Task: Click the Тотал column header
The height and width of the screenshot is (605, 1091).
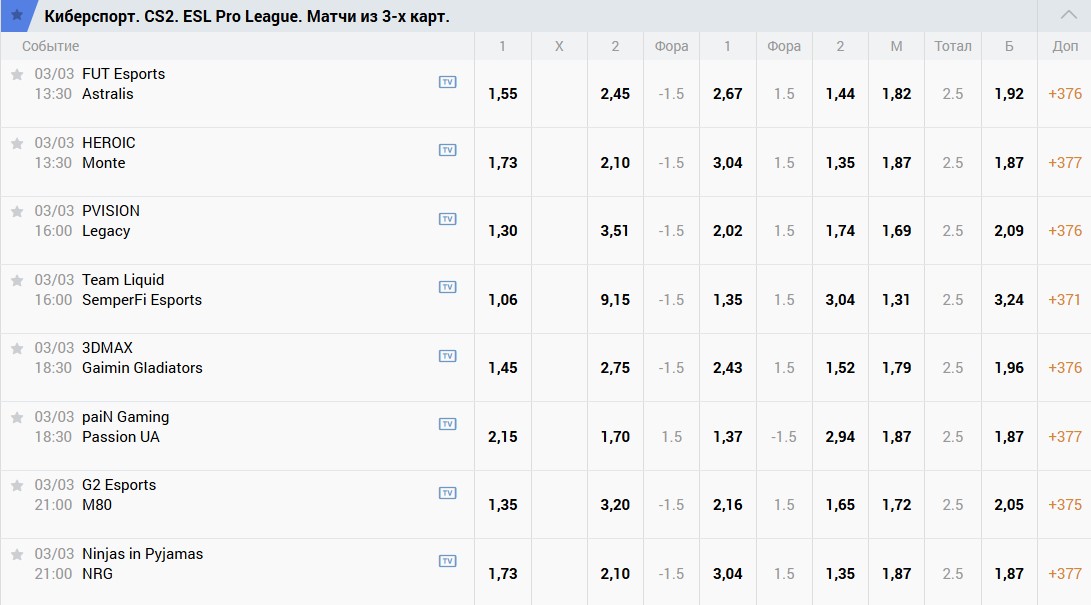Action: point(952,46)
